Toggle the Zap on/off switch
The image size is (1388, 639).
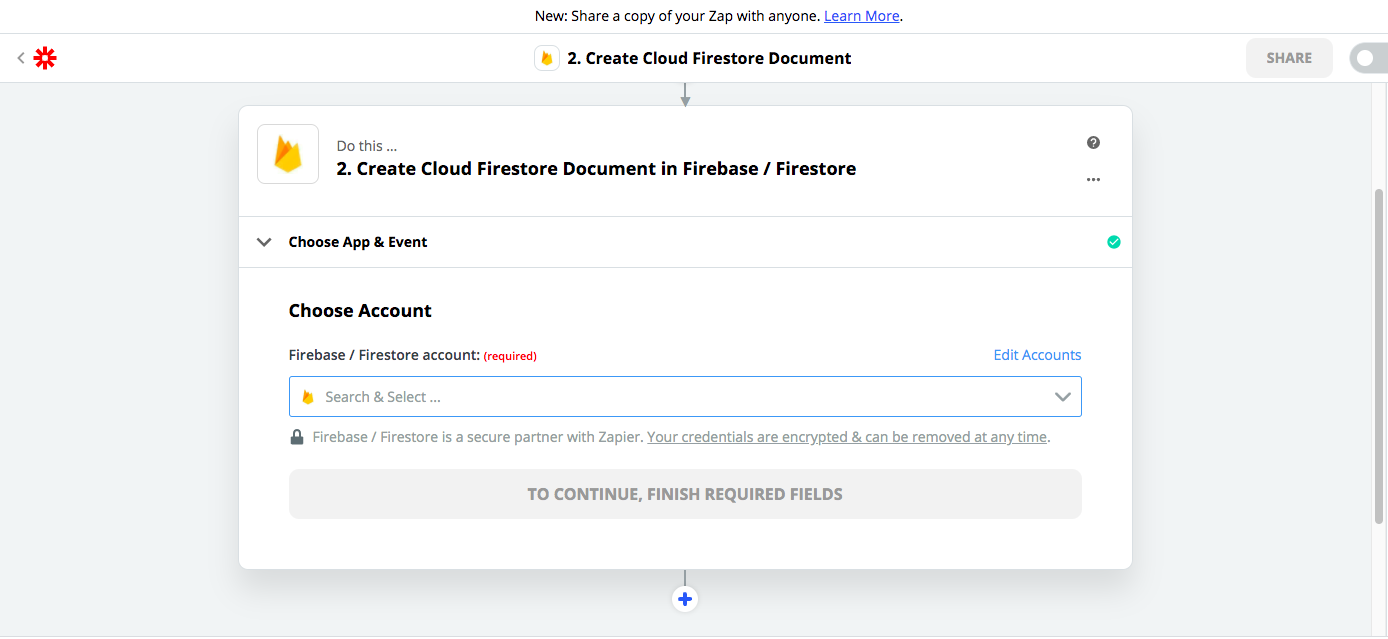(1368, 58)
